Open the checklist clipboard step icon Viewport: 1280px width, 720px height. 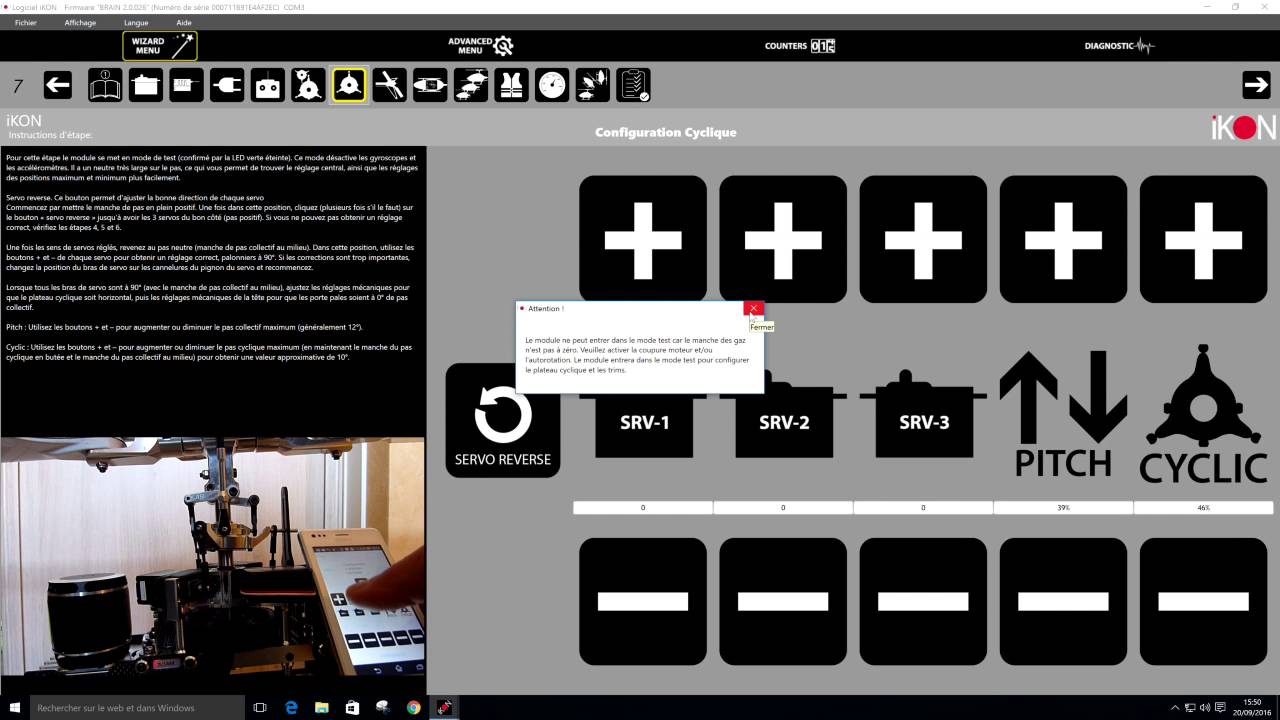coord(633,86)
